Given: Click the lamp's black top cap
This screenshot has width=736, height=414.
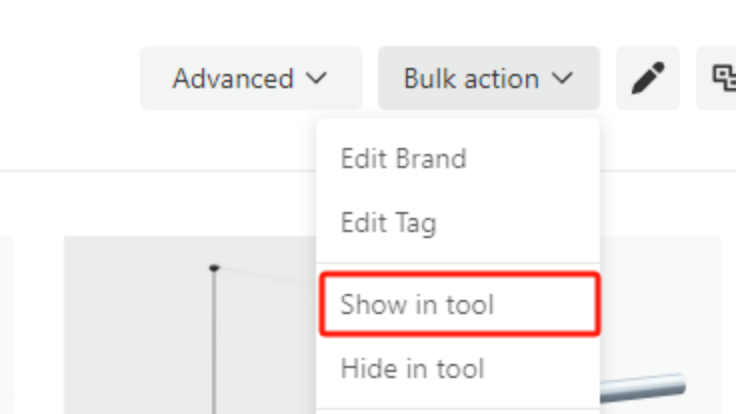Looking at the screenshot, I should coord(214,268).
